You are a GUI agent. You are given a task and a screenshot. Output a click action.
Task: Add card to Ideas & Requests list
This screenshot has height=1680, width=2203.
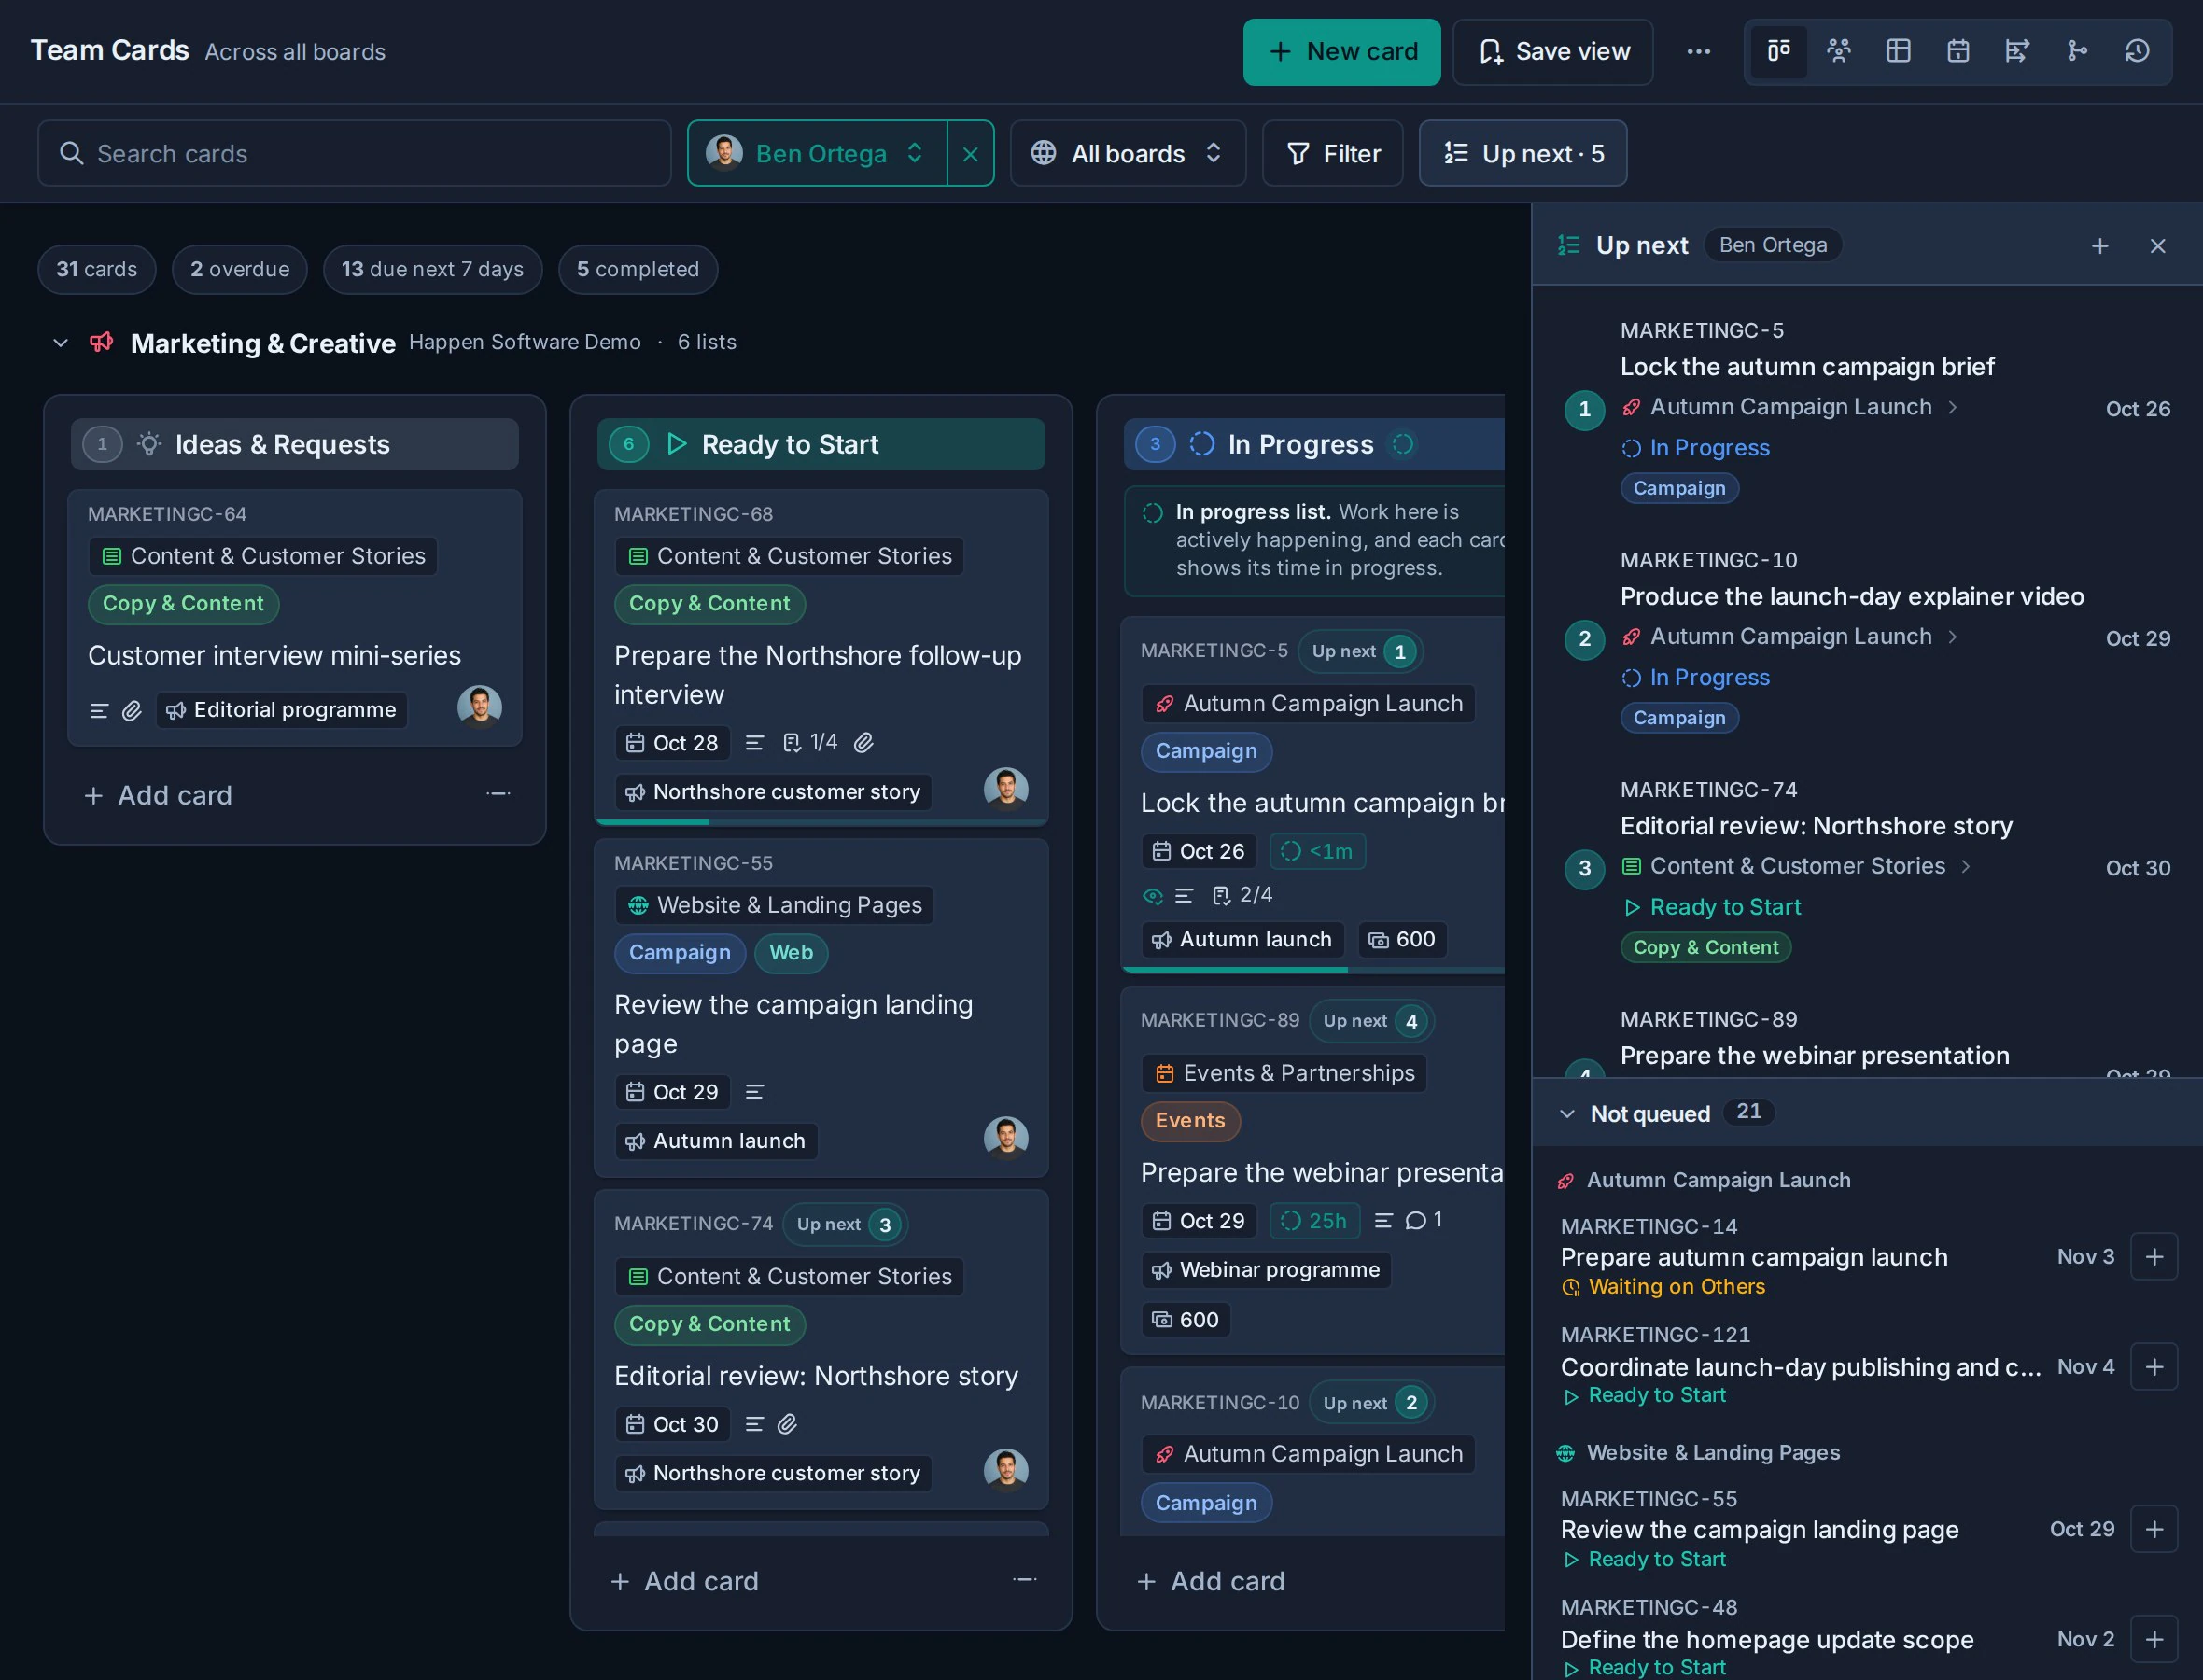[x=158, y=796]
